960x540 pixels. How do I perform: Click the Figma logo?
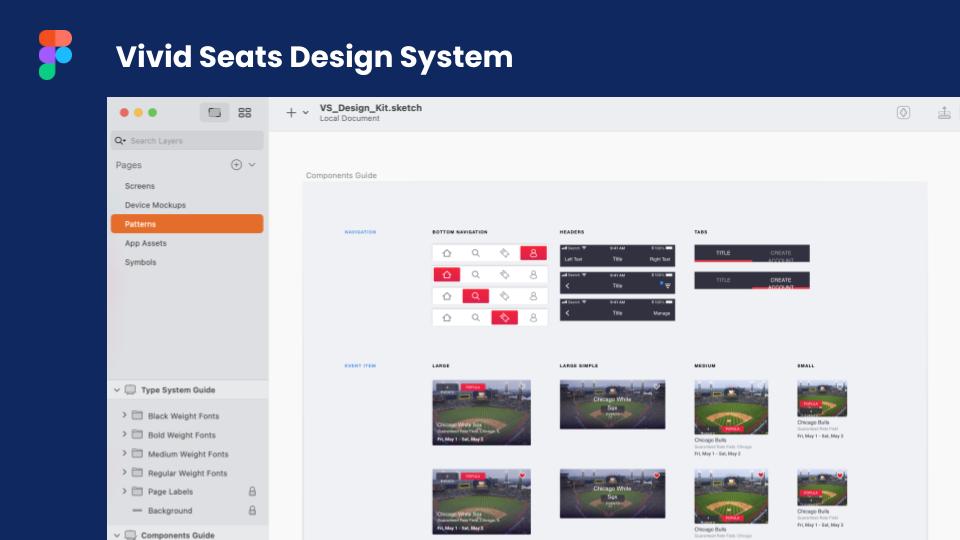click(x=55, y=54)
